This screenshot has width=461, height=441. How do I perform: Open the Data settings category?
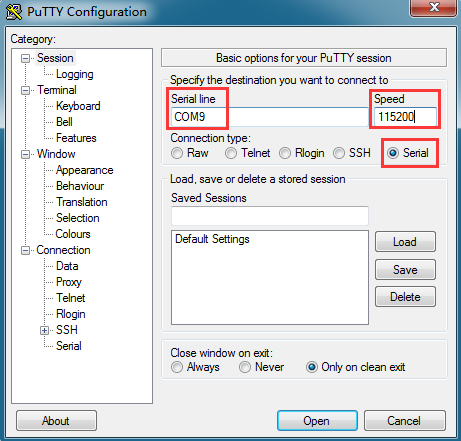[67, 266]
